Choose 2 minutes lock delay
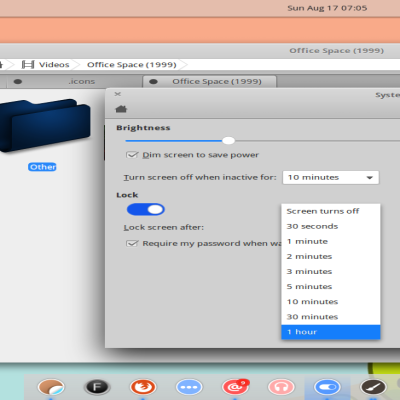Screen dimensions: 400x400 [331, 256]
